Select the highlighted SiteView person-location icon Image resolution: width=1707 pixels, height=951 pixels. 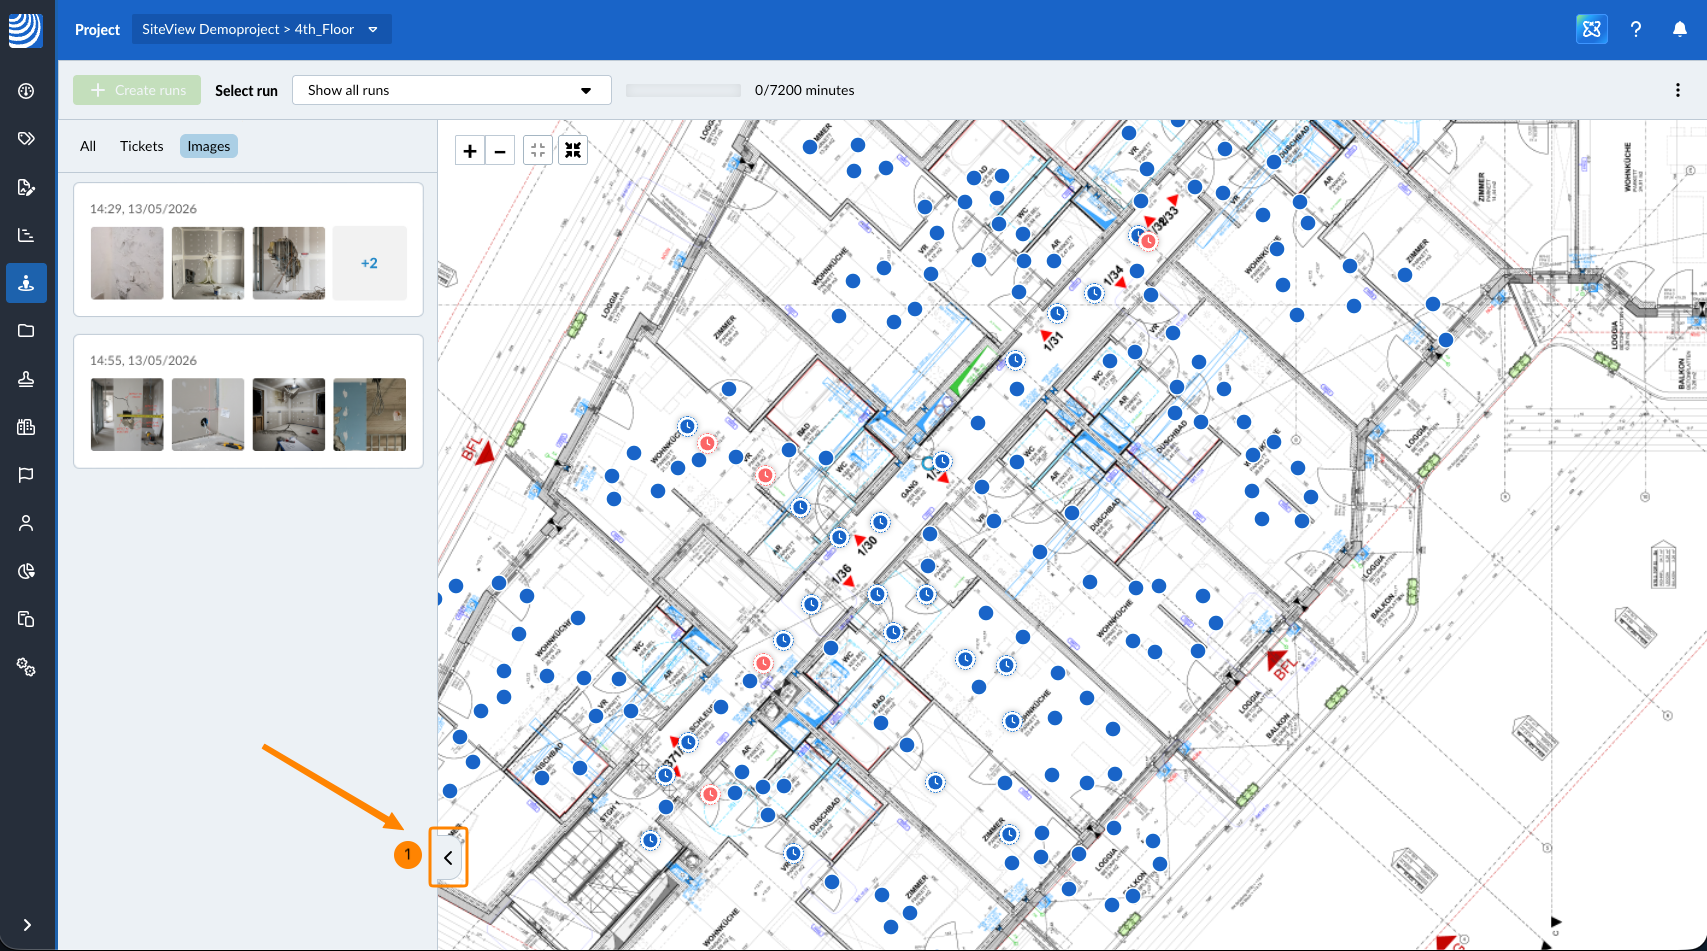pyautogui.click(x=26, y=283)
